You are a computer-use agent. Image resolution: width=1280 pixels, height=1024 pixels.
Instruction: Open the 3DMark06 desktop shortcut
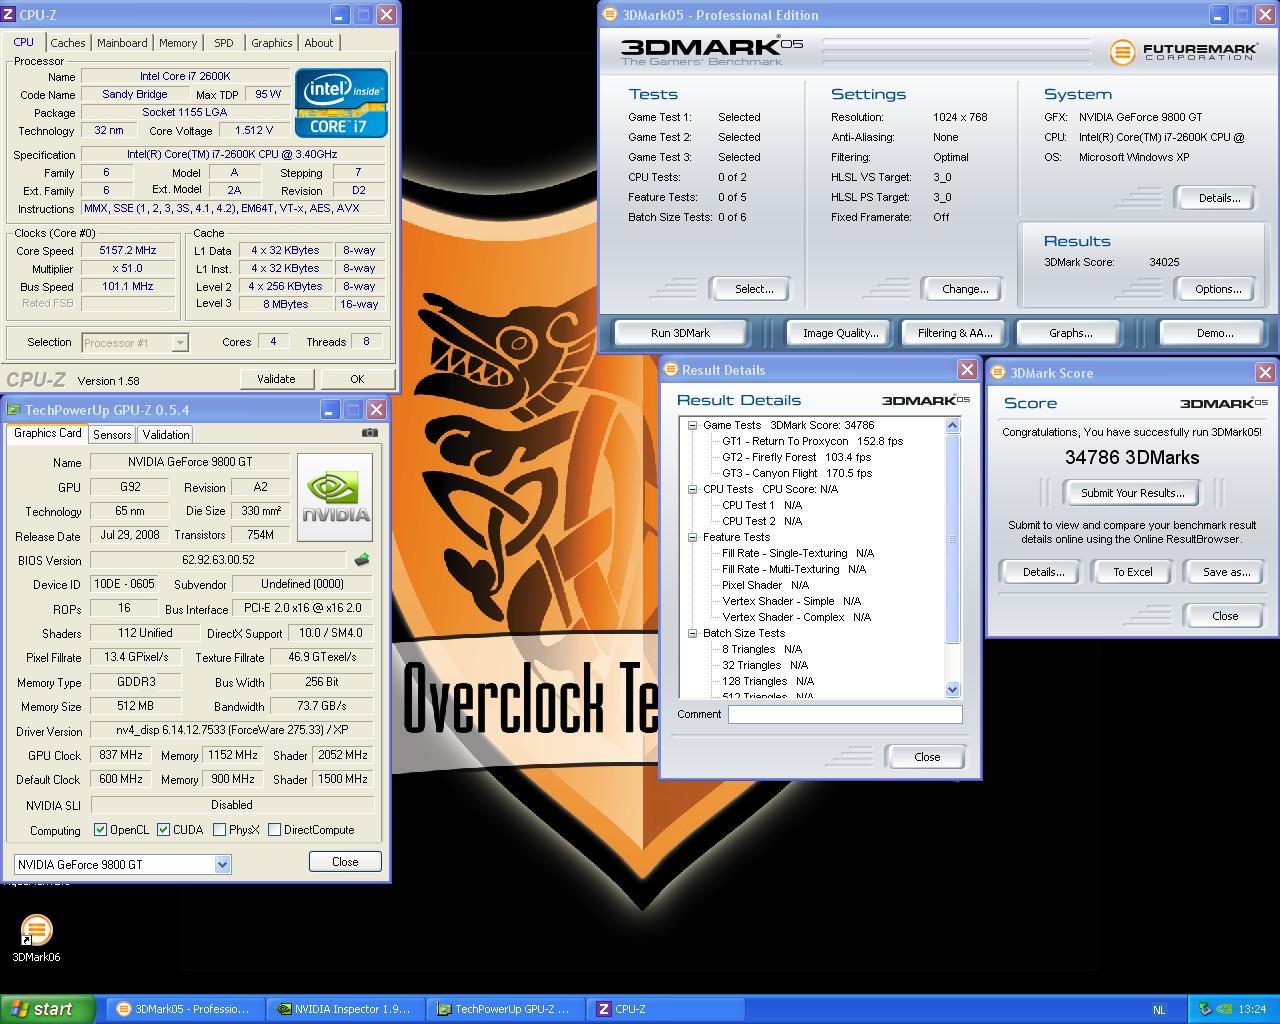(36, 938)
